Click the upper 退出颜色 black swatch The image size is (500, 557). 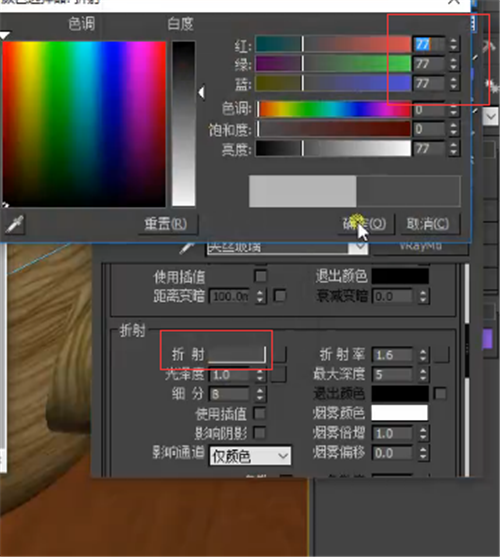(x=400, y=276)
